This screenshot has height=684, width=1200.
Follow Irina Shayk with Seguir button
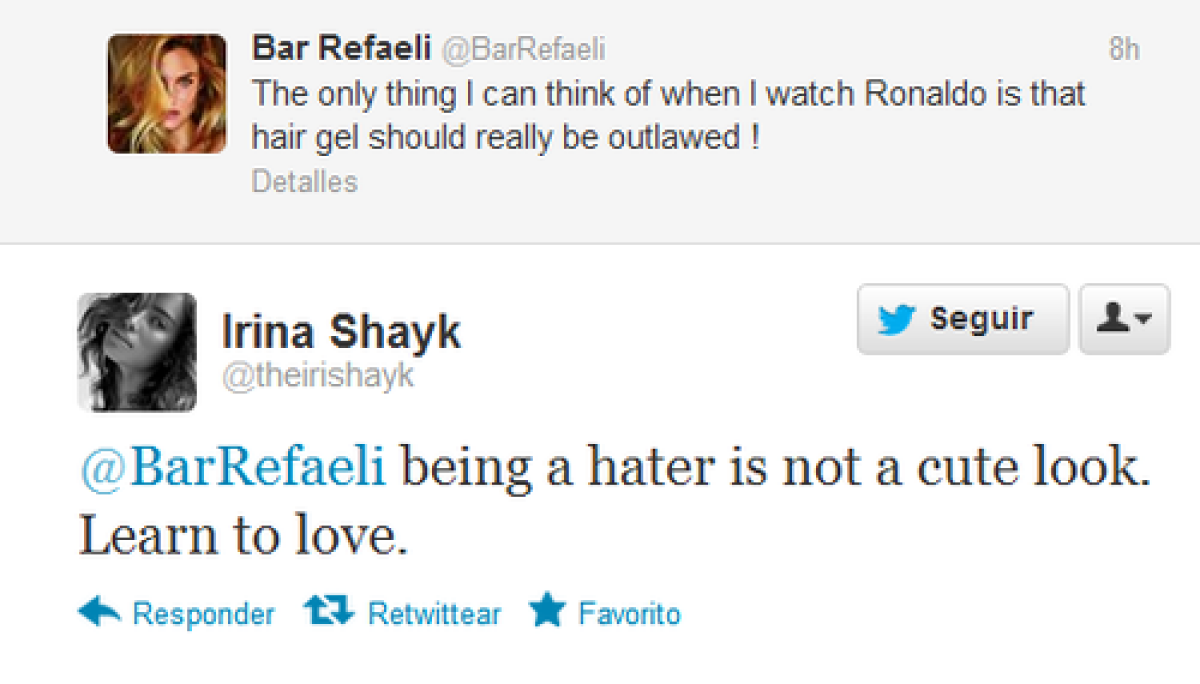tap(962, 320)
